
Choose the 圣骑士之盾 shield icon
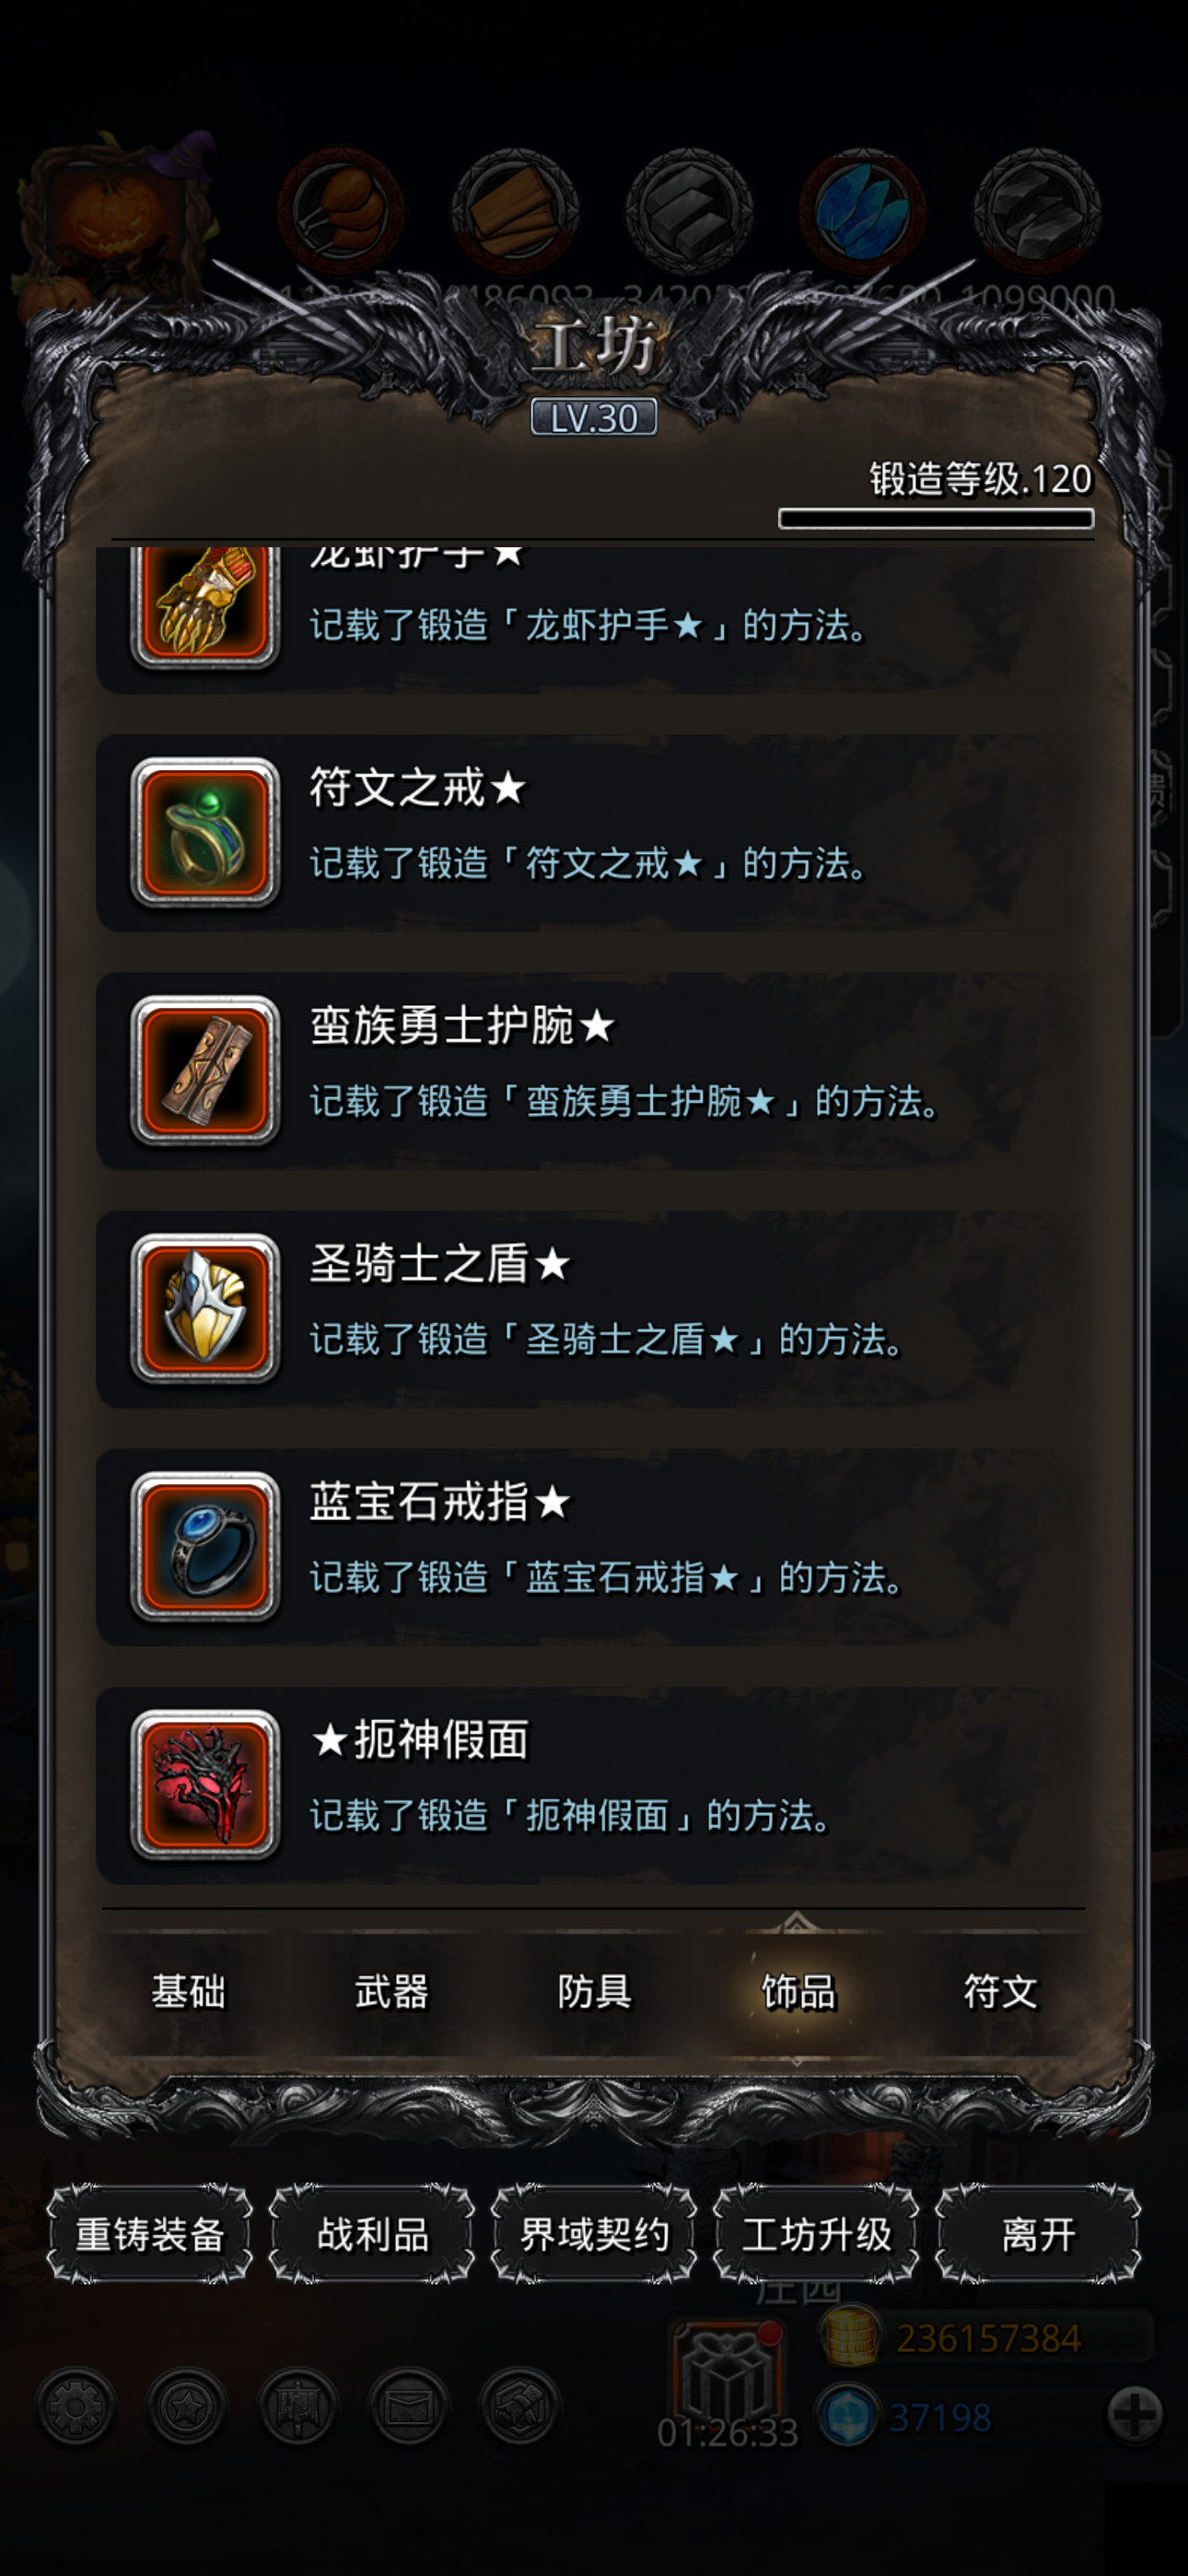tap(205, 1308)
